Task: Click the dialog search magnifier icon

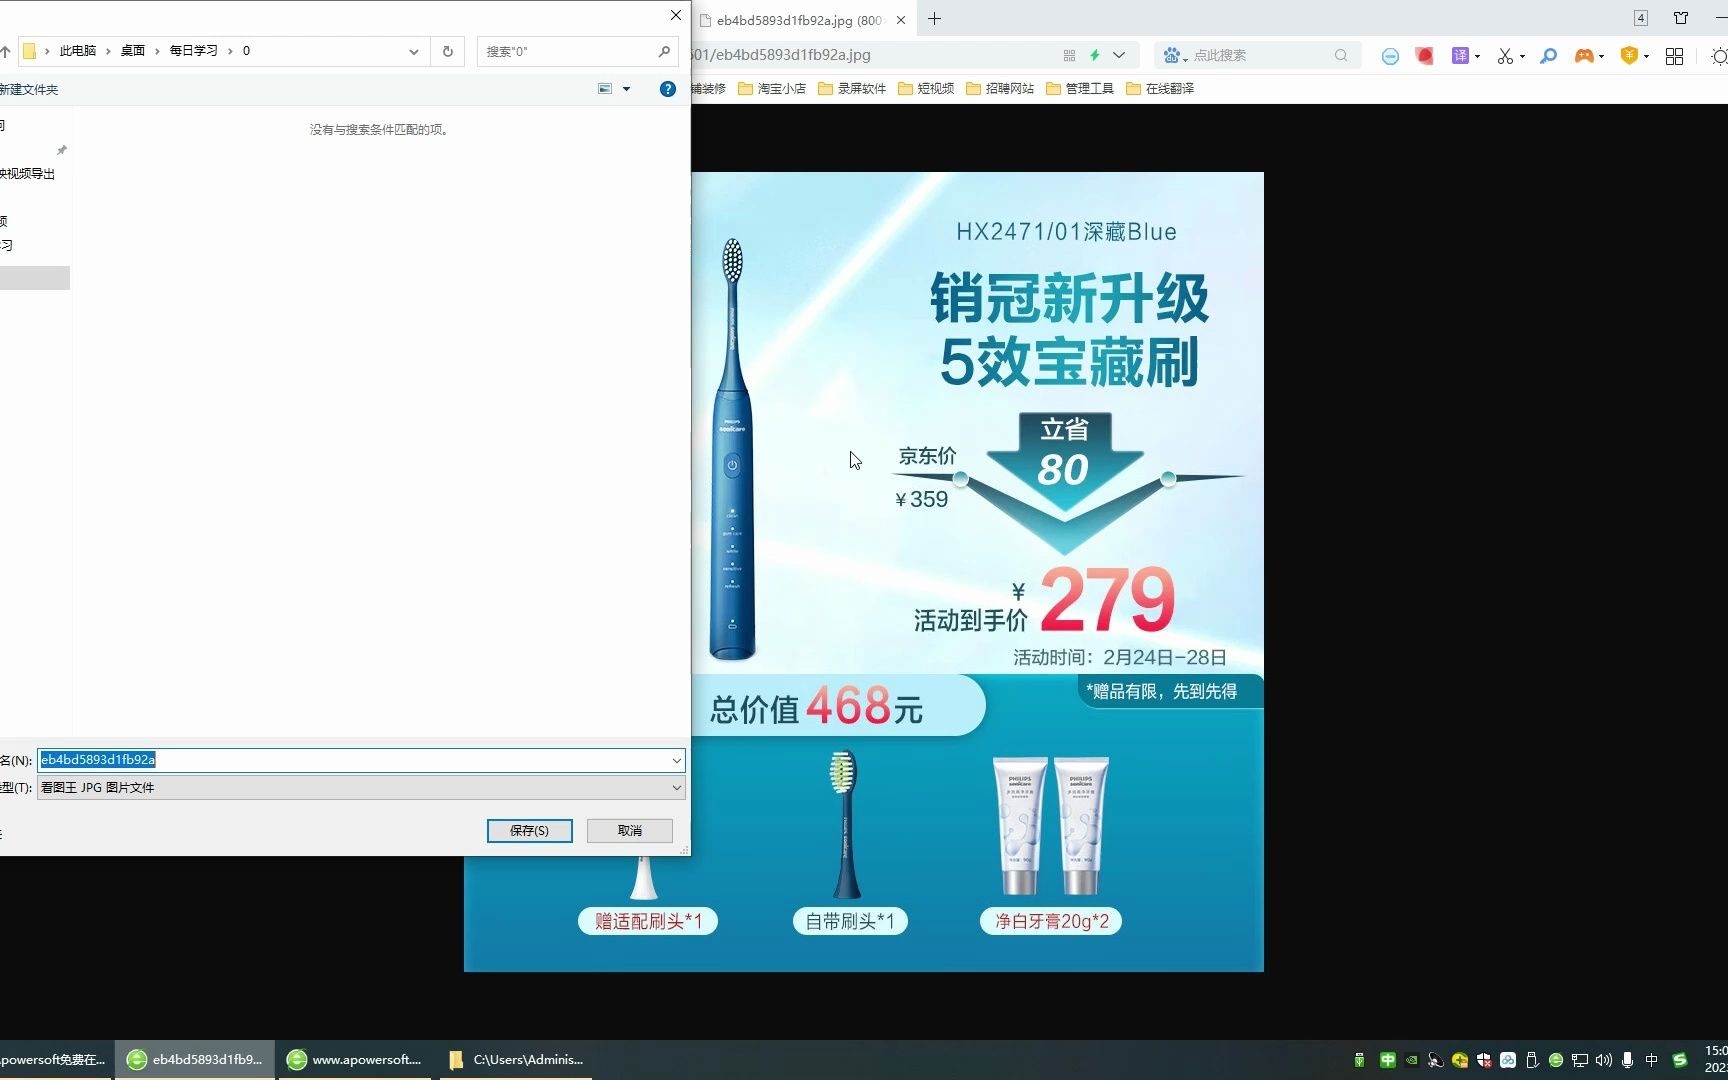Action: point(664,51)
